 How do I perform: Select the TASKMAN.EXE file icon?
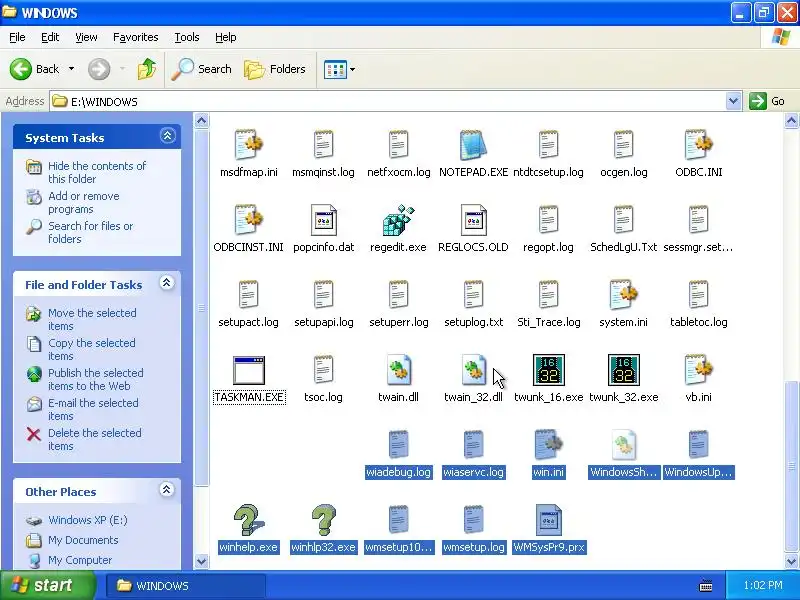[248, 370]
